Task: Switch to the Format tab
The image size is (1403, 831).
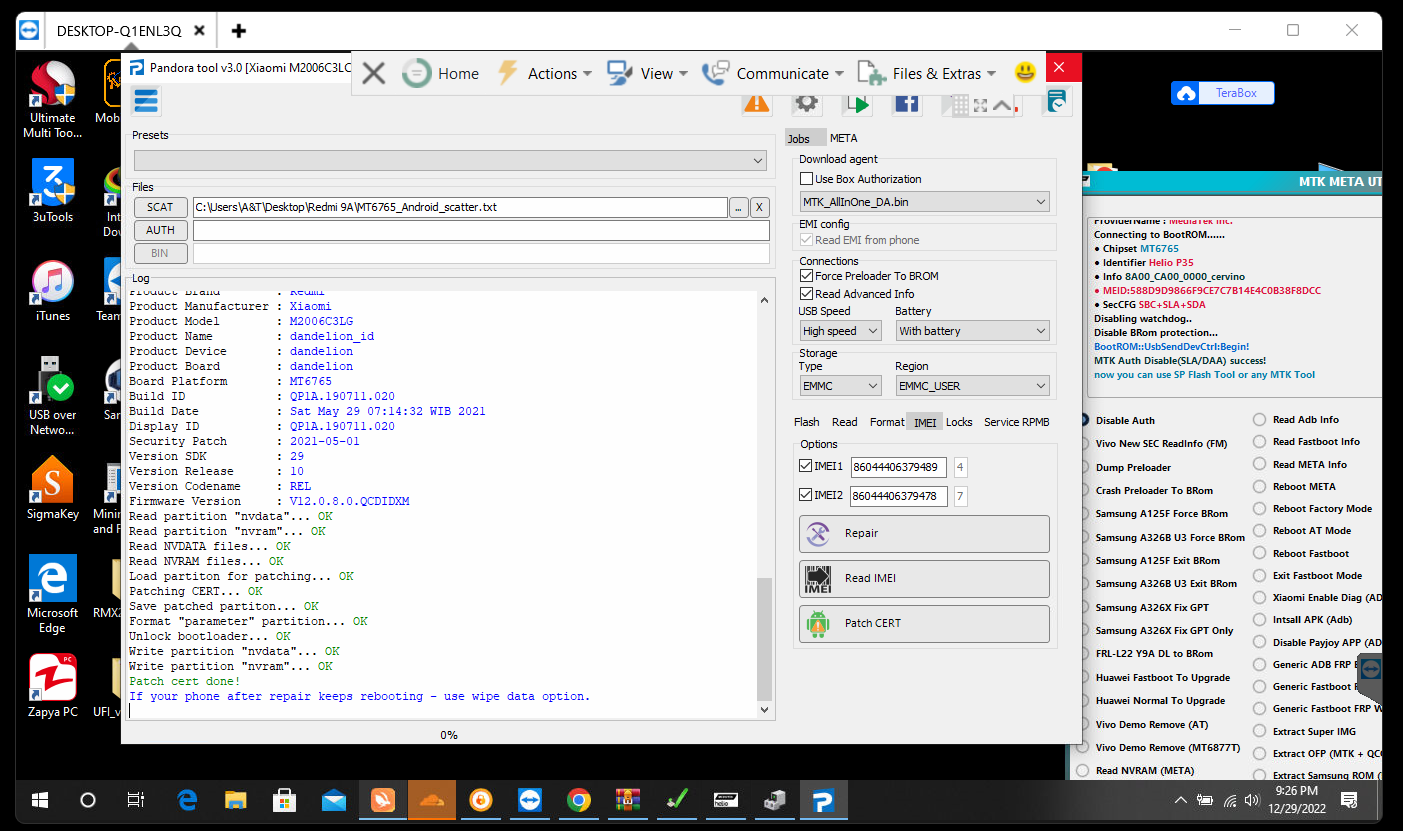Action: tap(887, 422)
